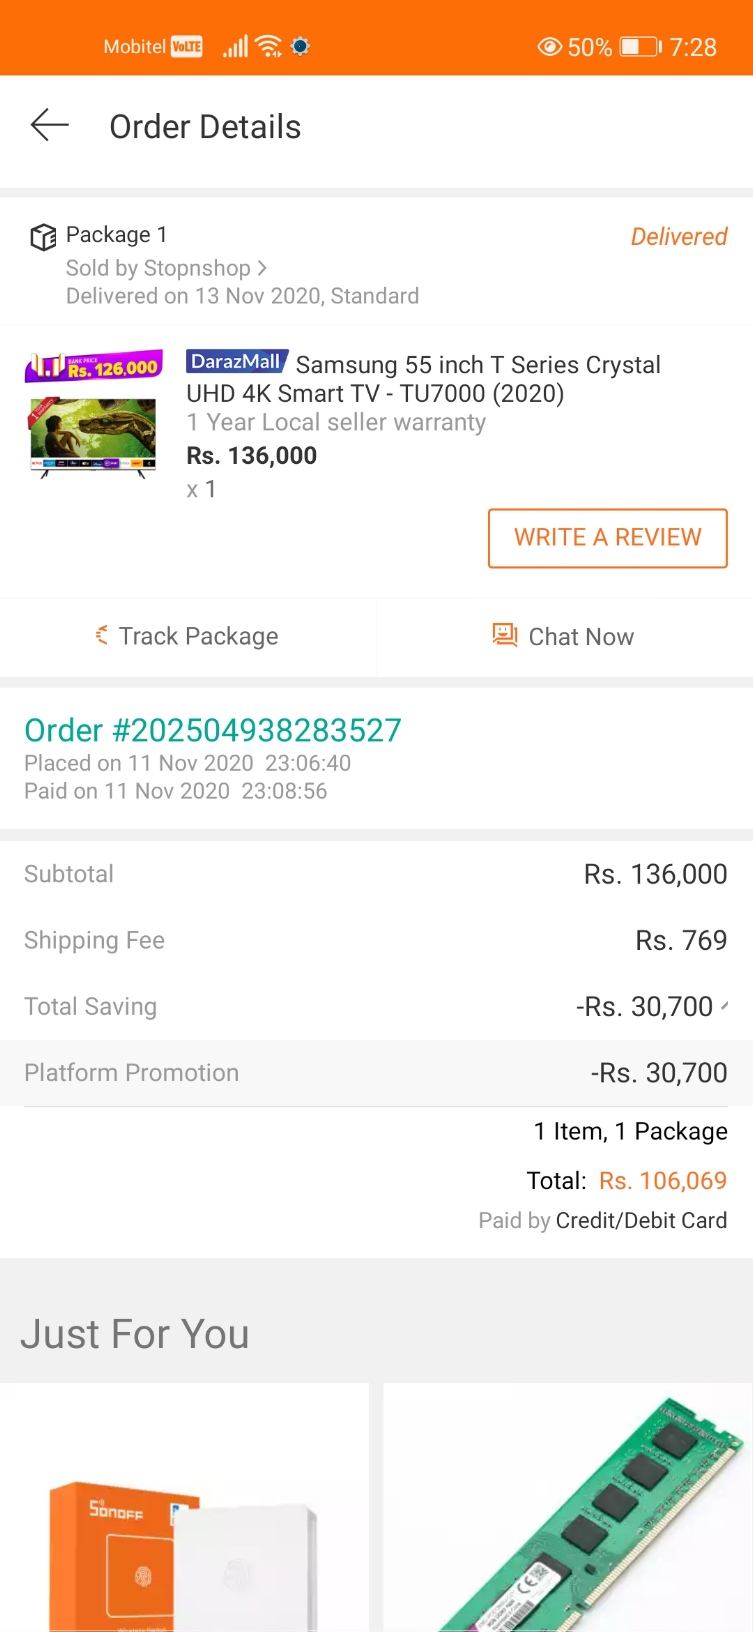This screenshot has height=1632, width=753.
Task: Tap the eye comfort status icon
Action: (x=549, y=47)
